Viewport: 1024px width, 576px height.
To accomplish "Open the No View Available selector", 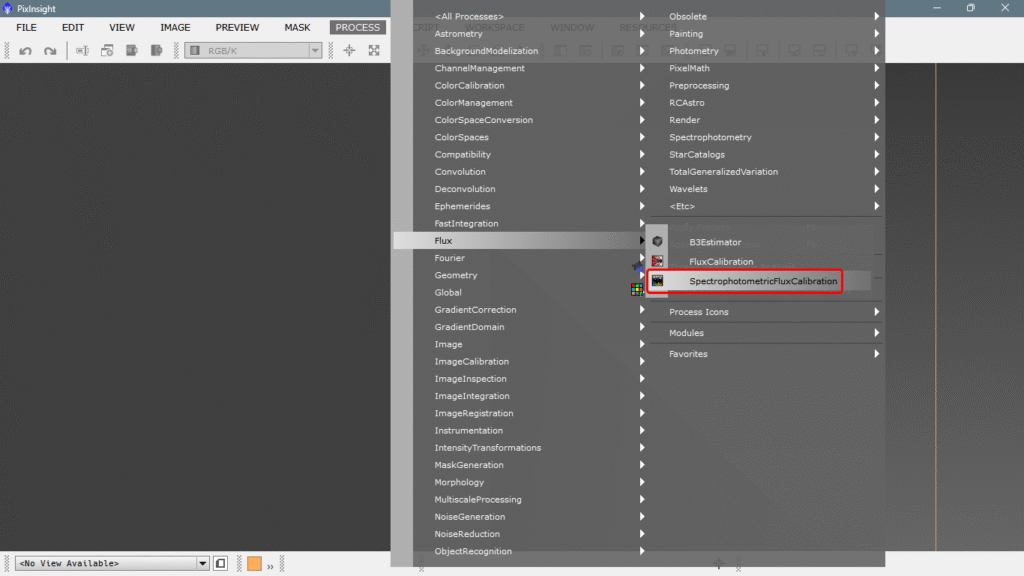I will point(112,563).
